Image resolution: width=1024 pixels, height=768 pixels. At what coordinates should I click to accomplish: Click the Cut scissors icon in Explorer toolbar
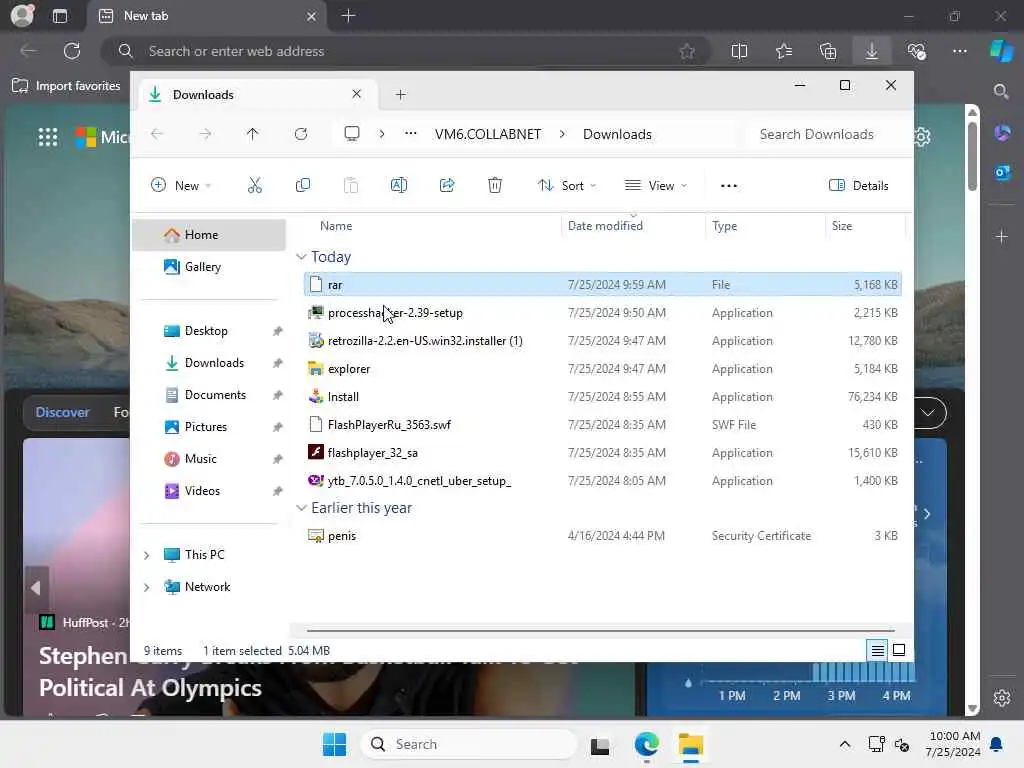[x=255, y=185]
